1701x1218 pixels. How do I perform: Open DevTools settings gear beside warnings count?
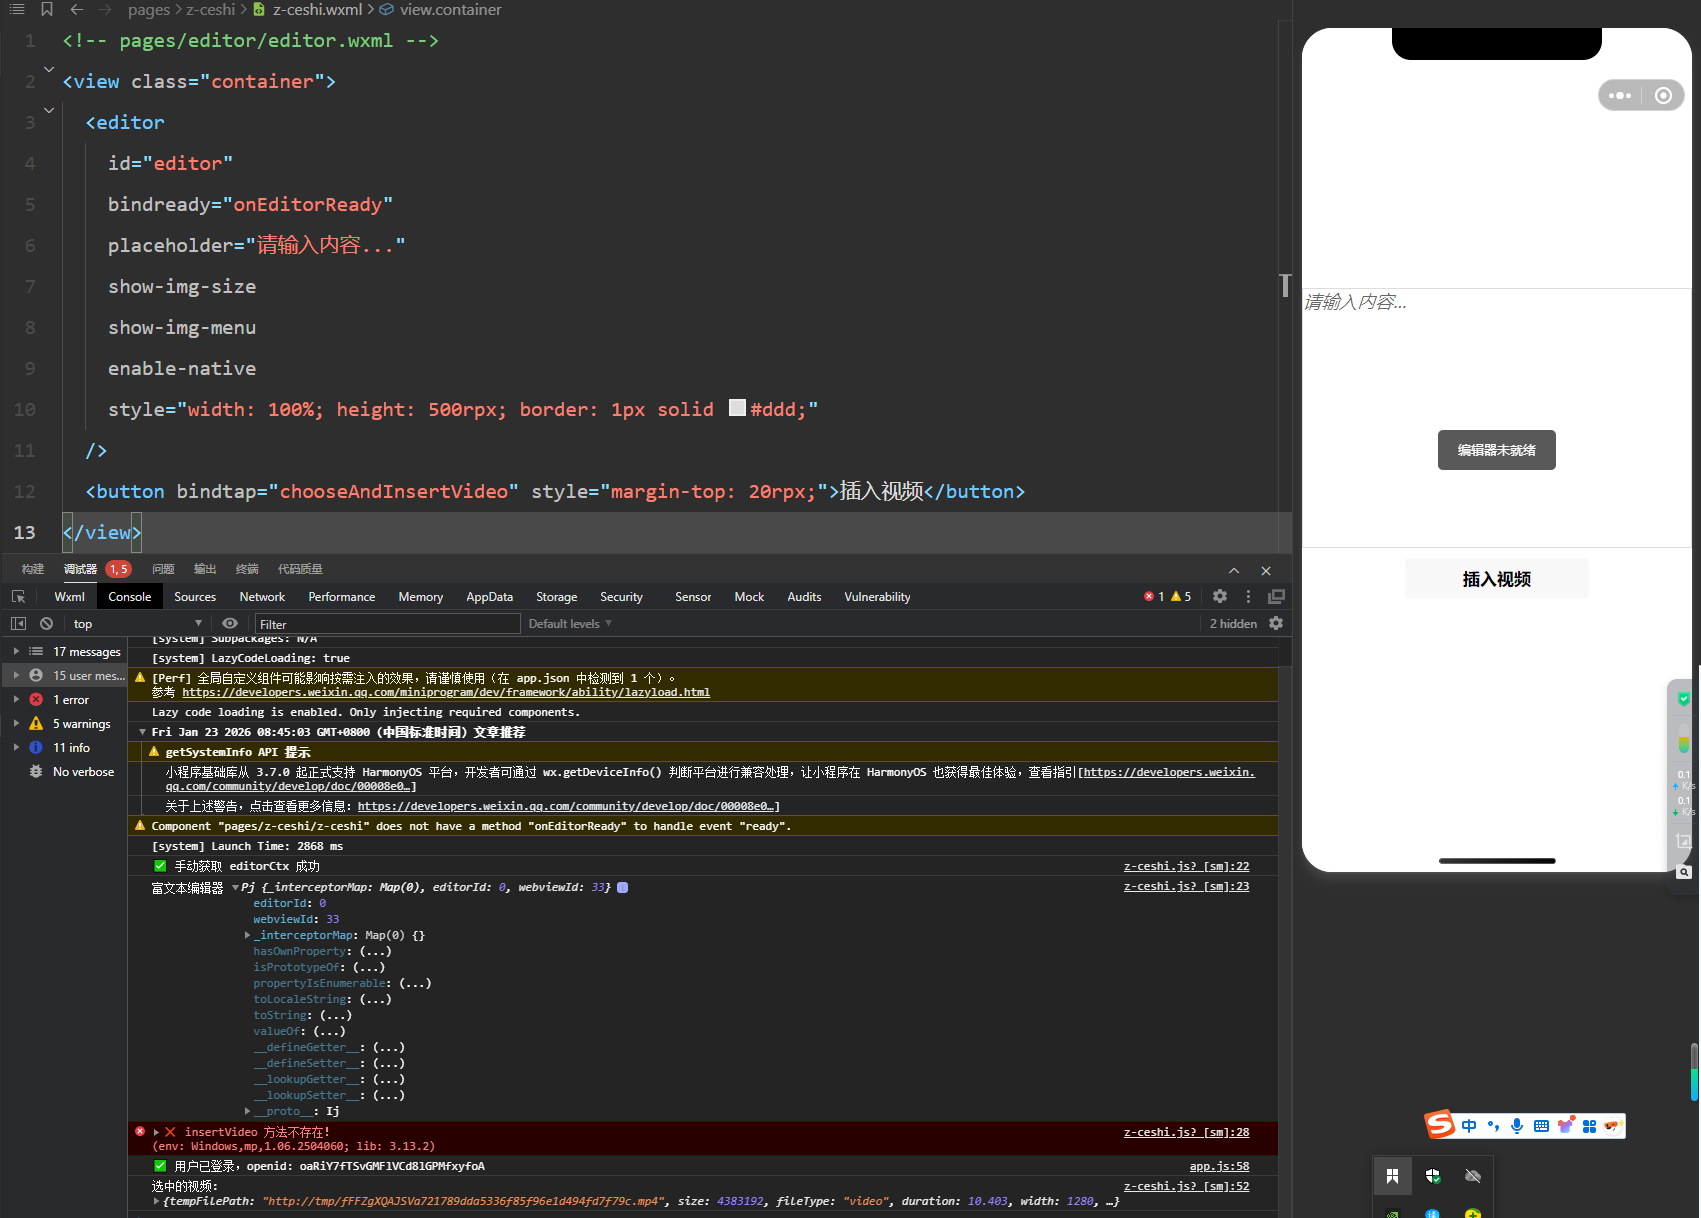pos(1220,596)
